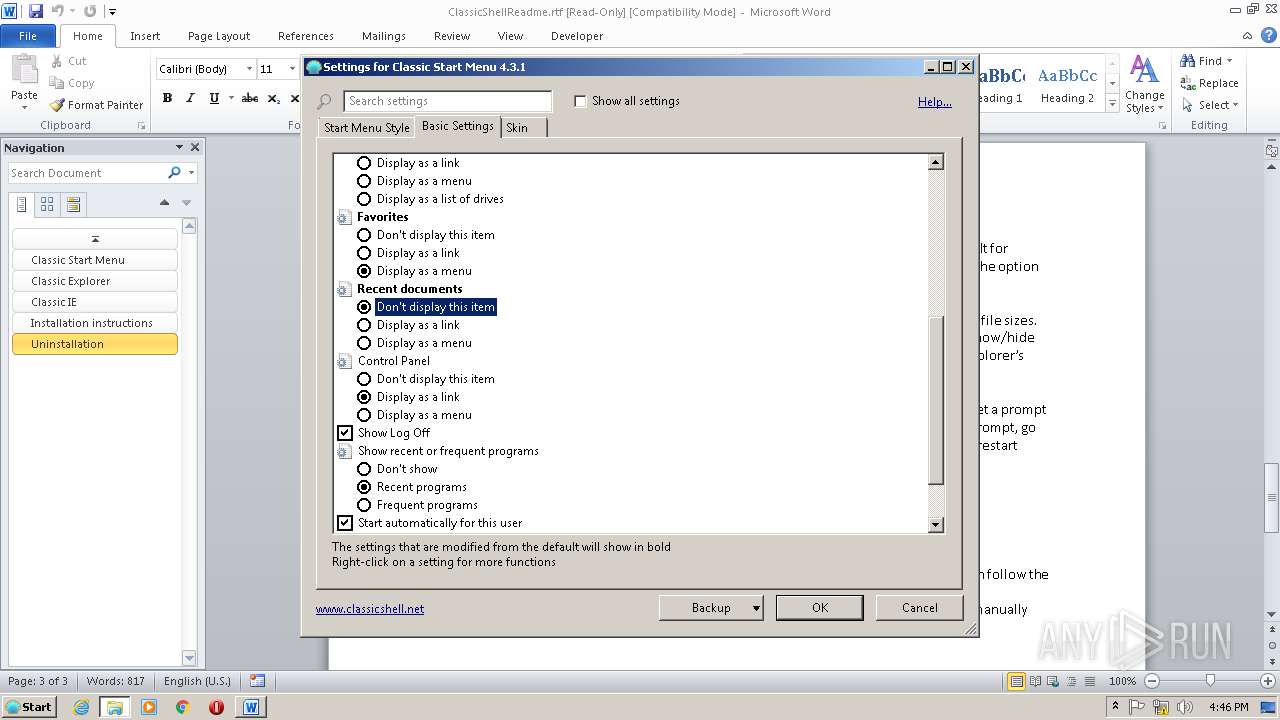
Task: Open the Page Layout ribbon tab
Action: 219,36
